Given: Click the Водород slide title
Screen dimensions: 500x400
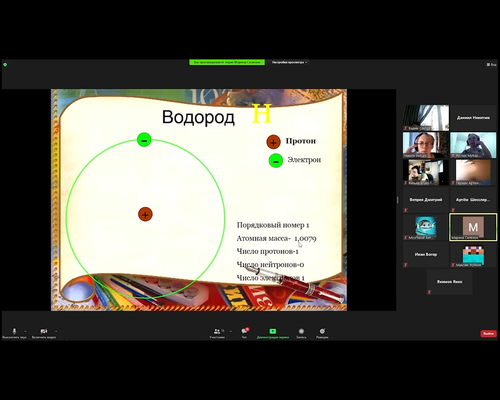Looking at the screenshot, I should pyautogui.click(x=198, y=117).
